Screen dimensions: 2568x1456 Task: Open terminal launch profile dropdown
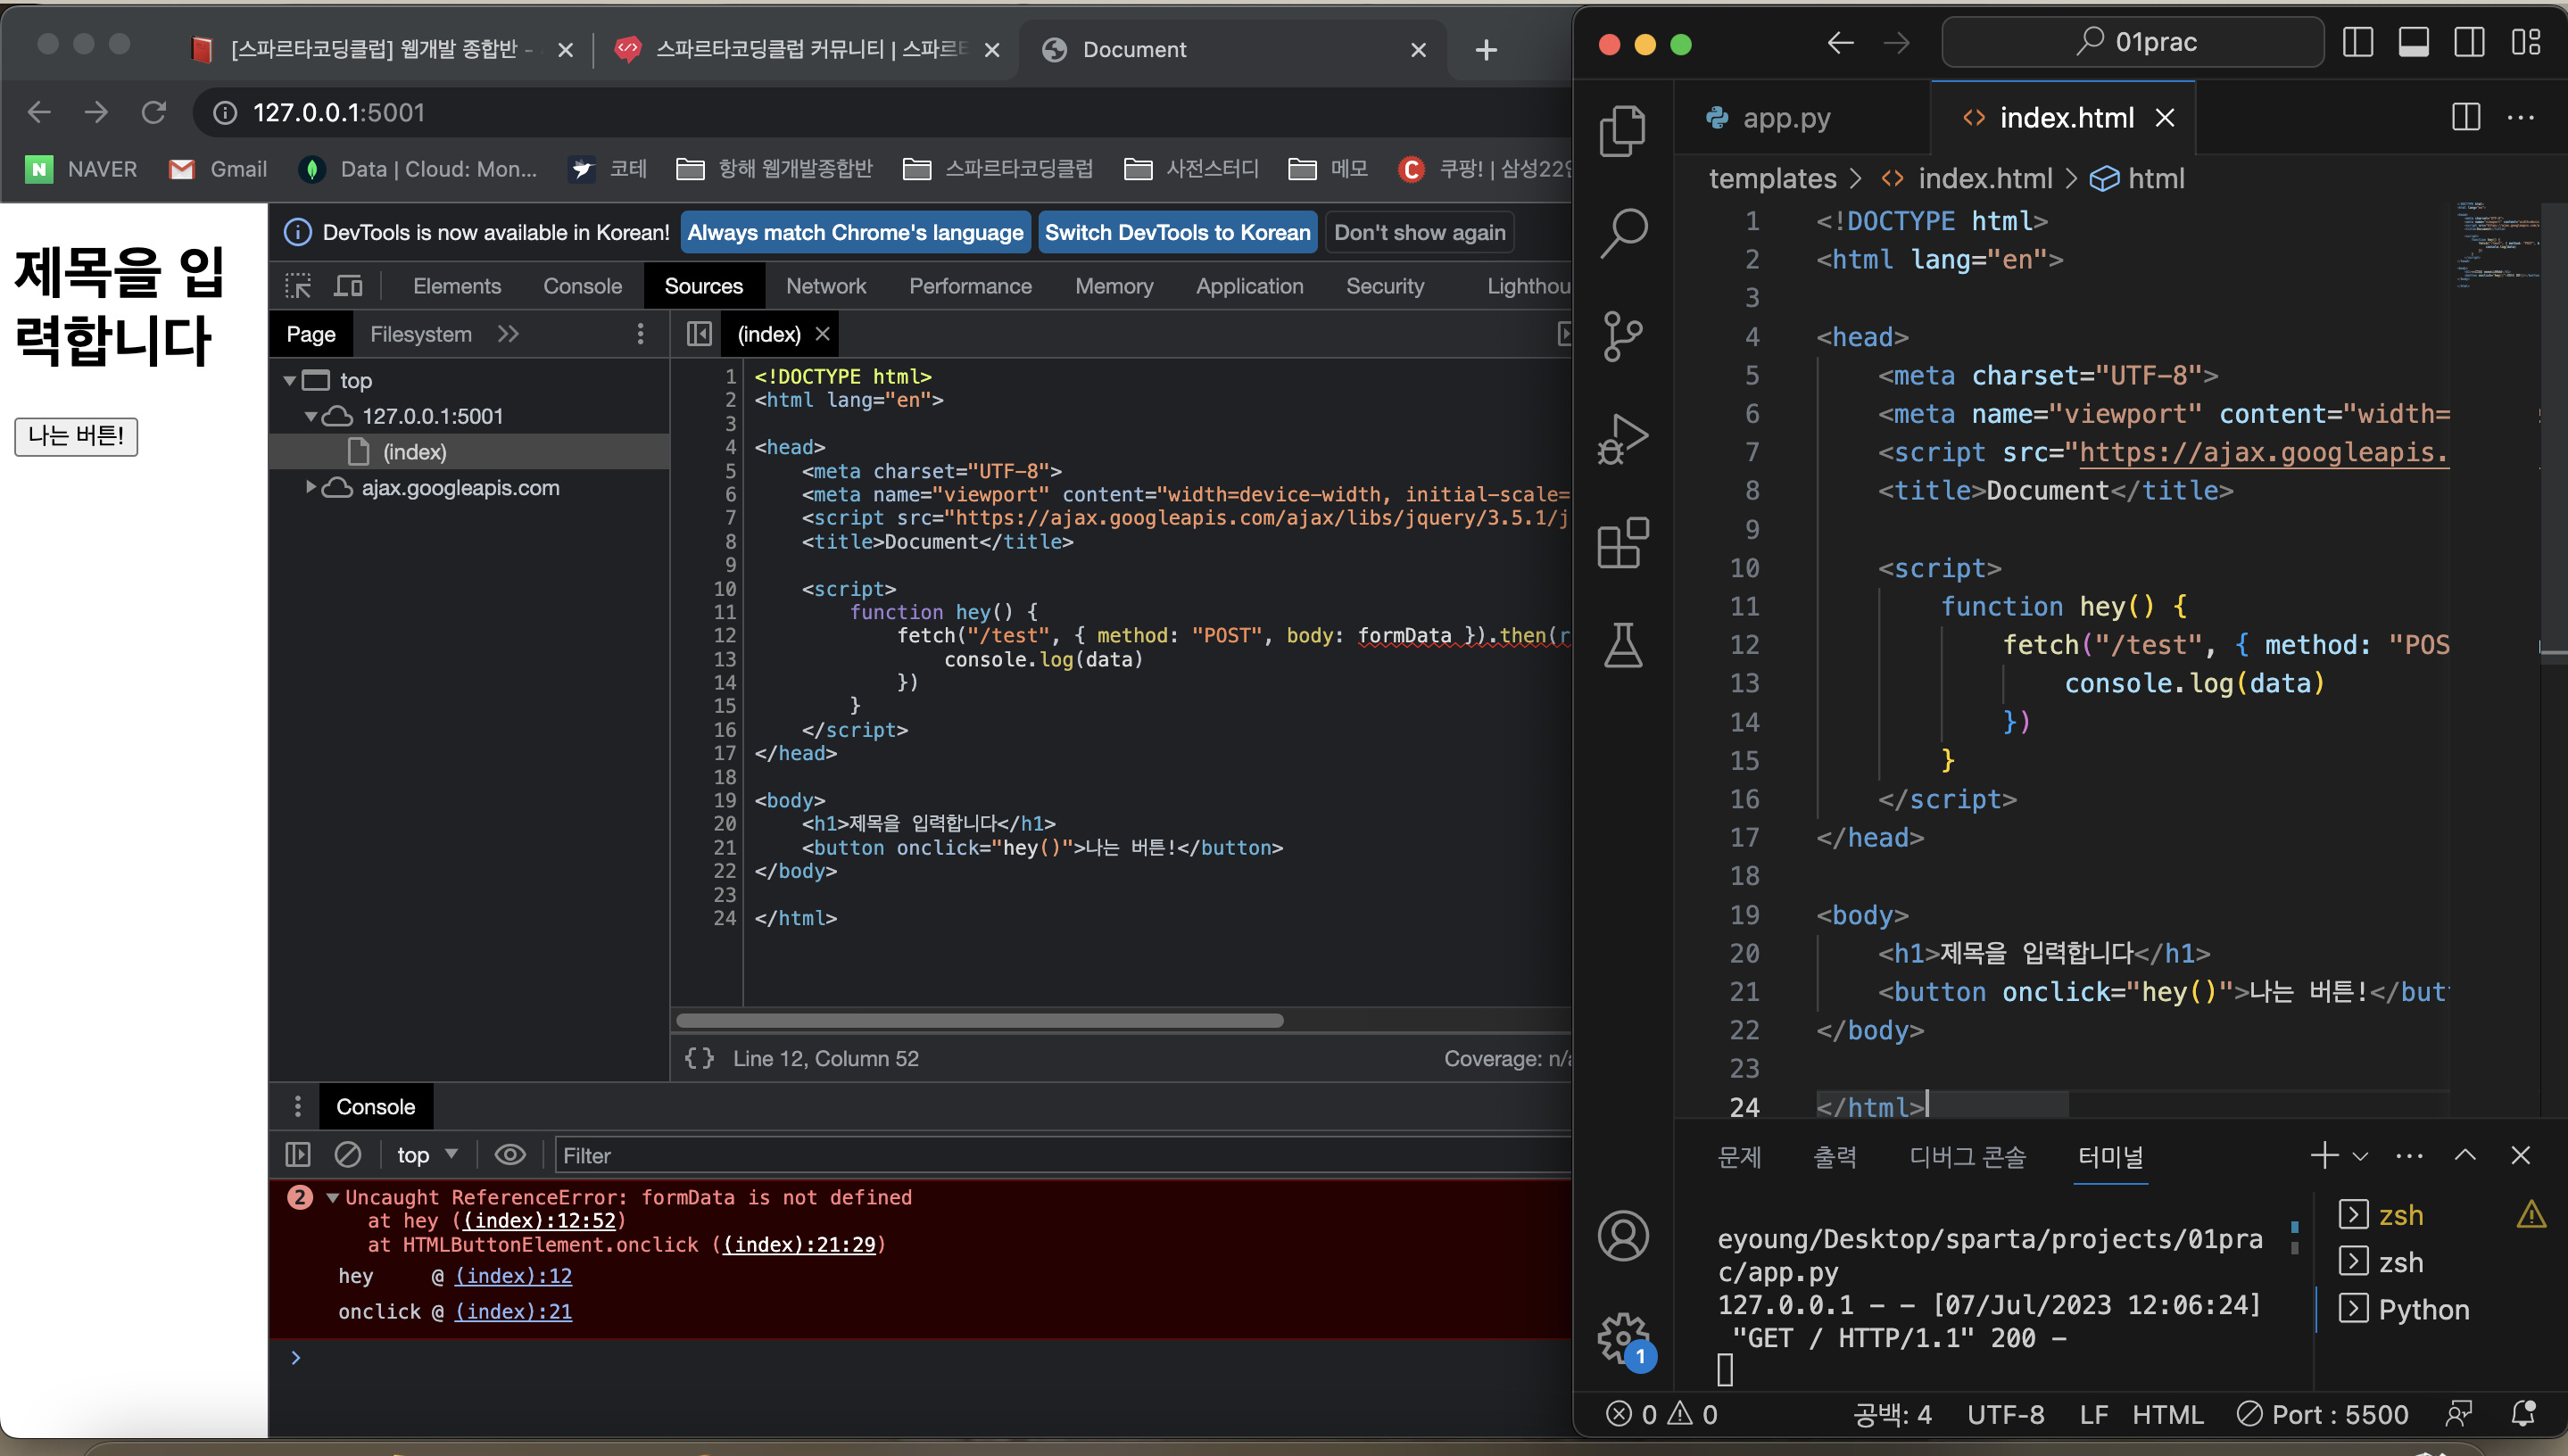click(2360, 1156)
